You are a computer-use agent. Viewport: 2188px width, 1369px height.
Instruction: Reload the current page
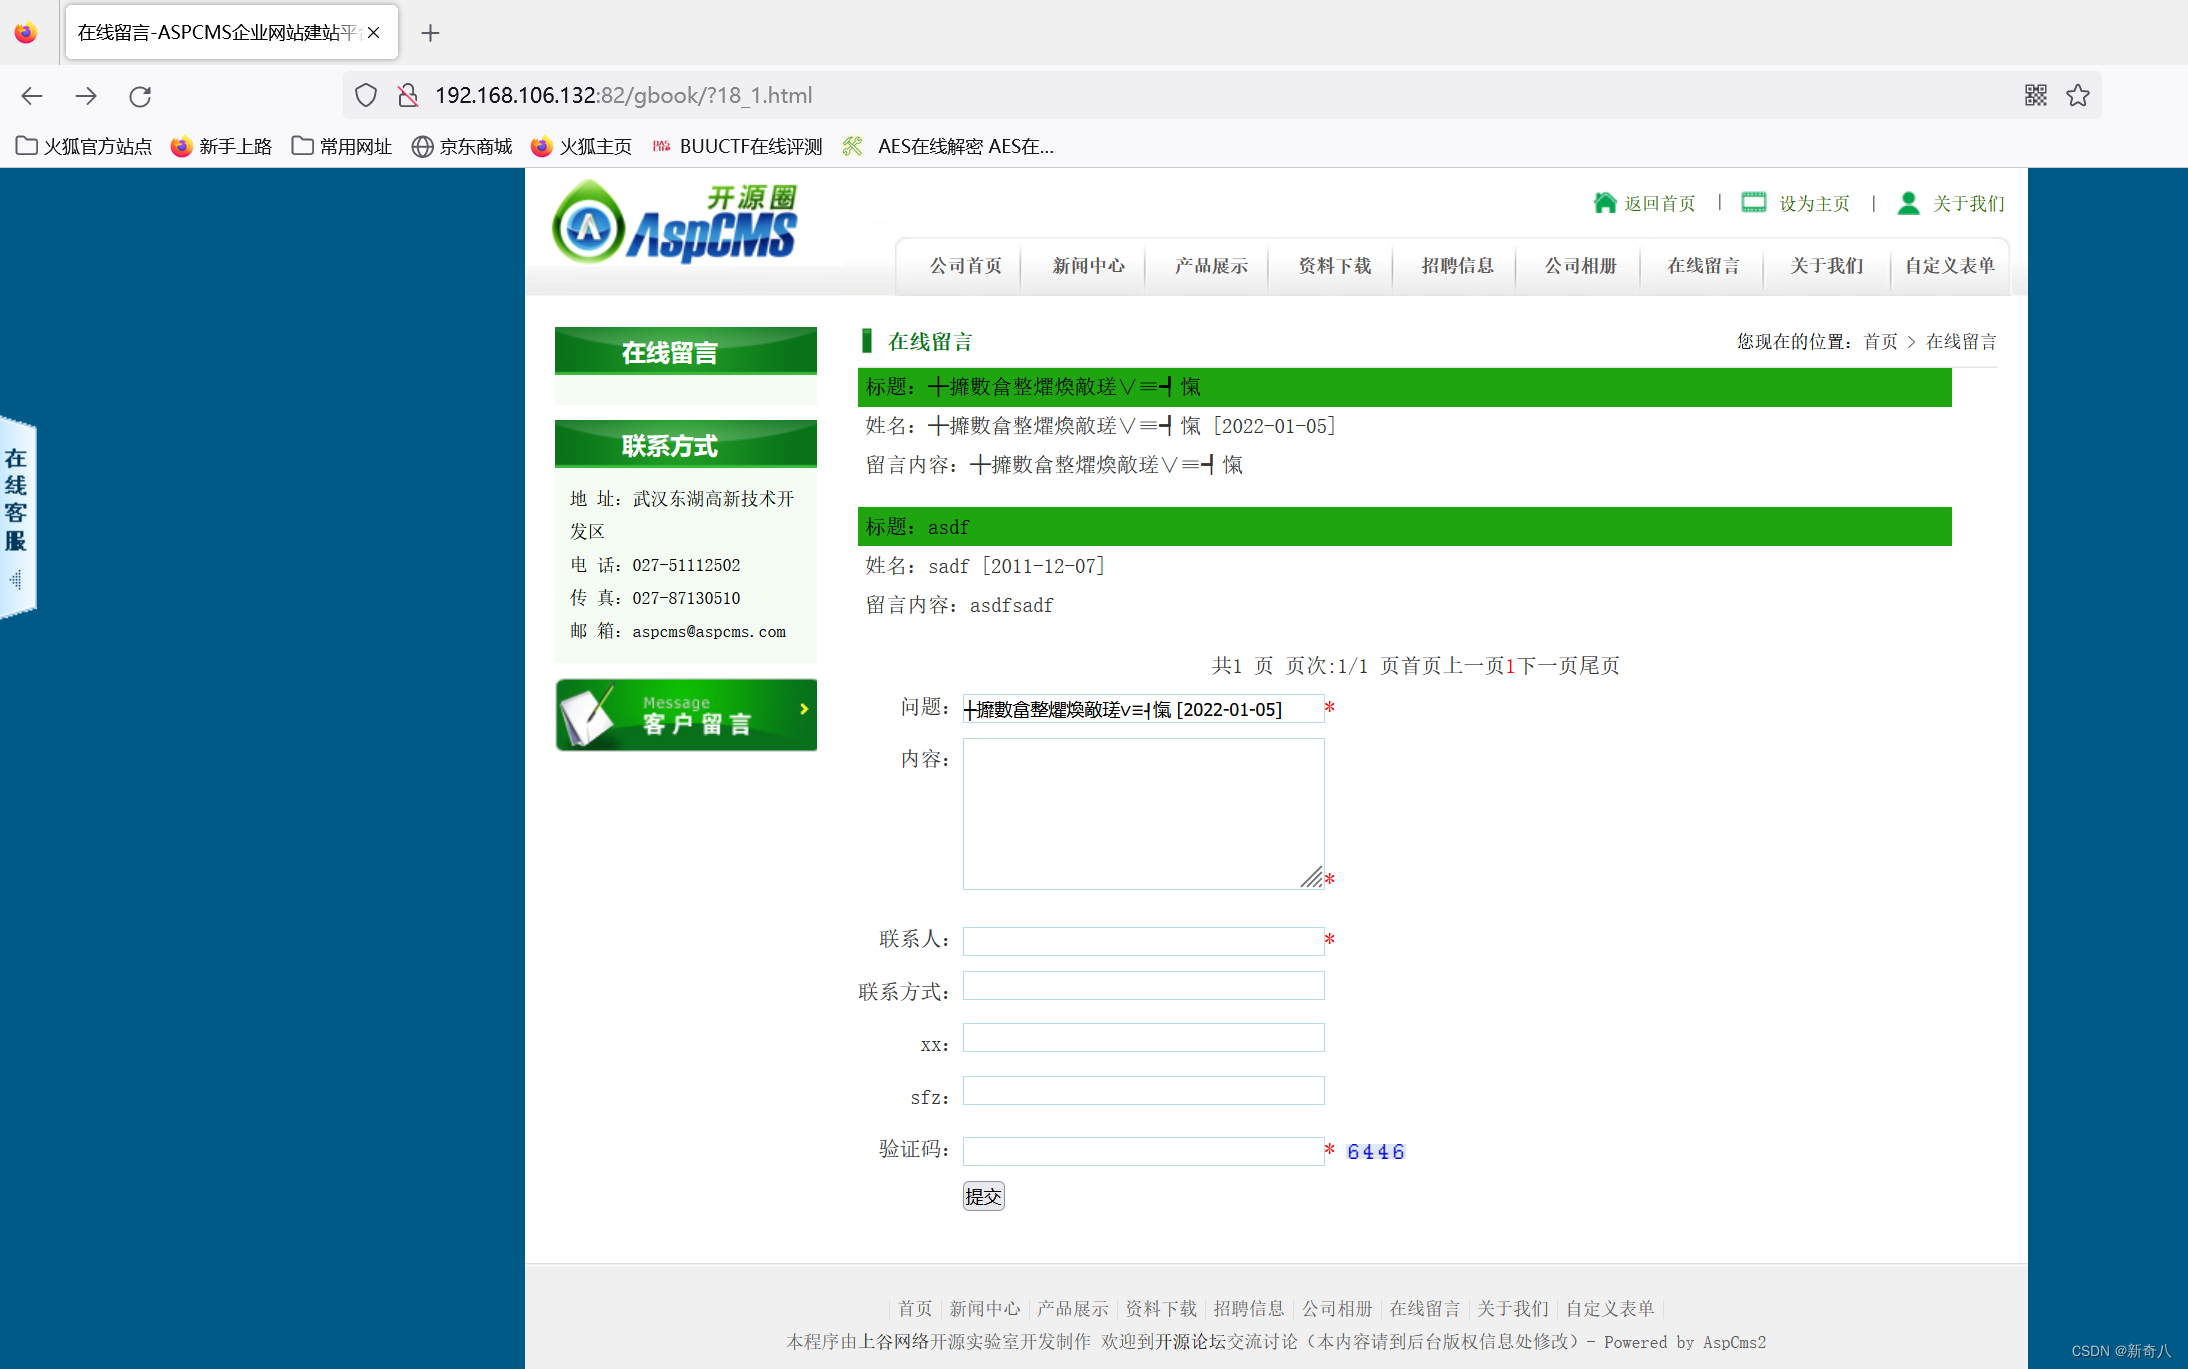(140, 95)
